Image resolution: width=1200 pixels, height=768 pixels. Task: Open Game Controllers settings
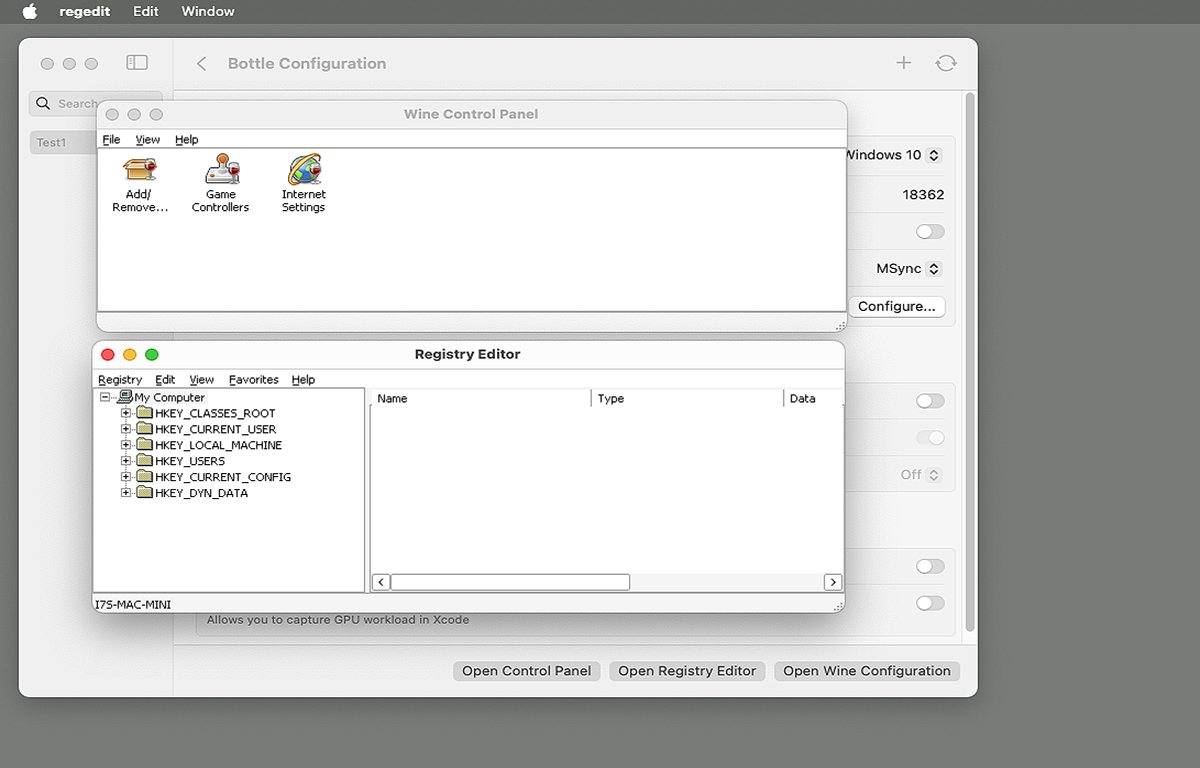point(220,182)
